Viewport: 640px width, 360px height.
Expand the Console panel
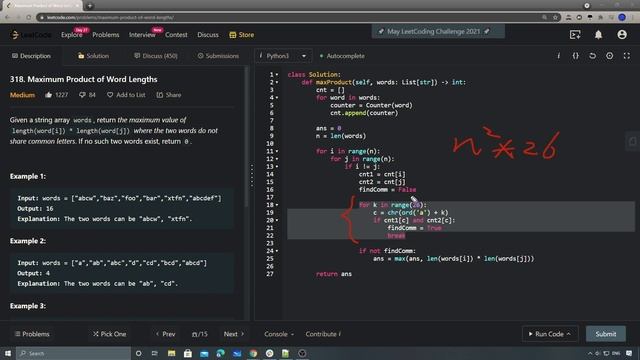pyautogui.click(x=279, y=334)
